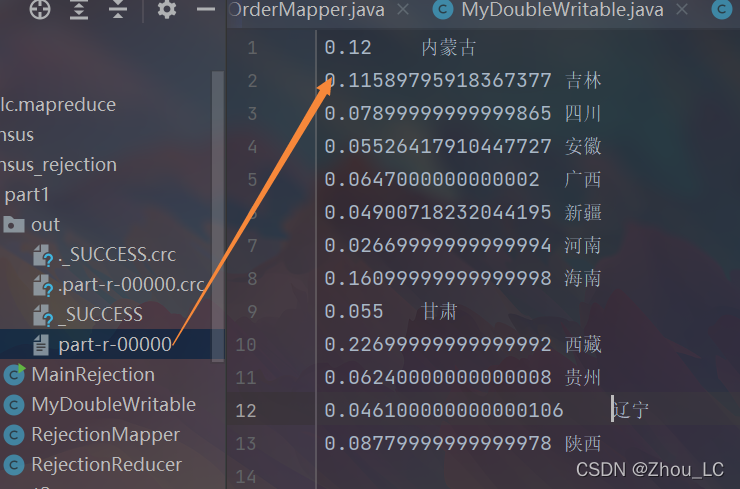The height and width of the screenshot is (489, 740).
Task: Select the _SUCCESS file in tree
Action: [100, 315]
